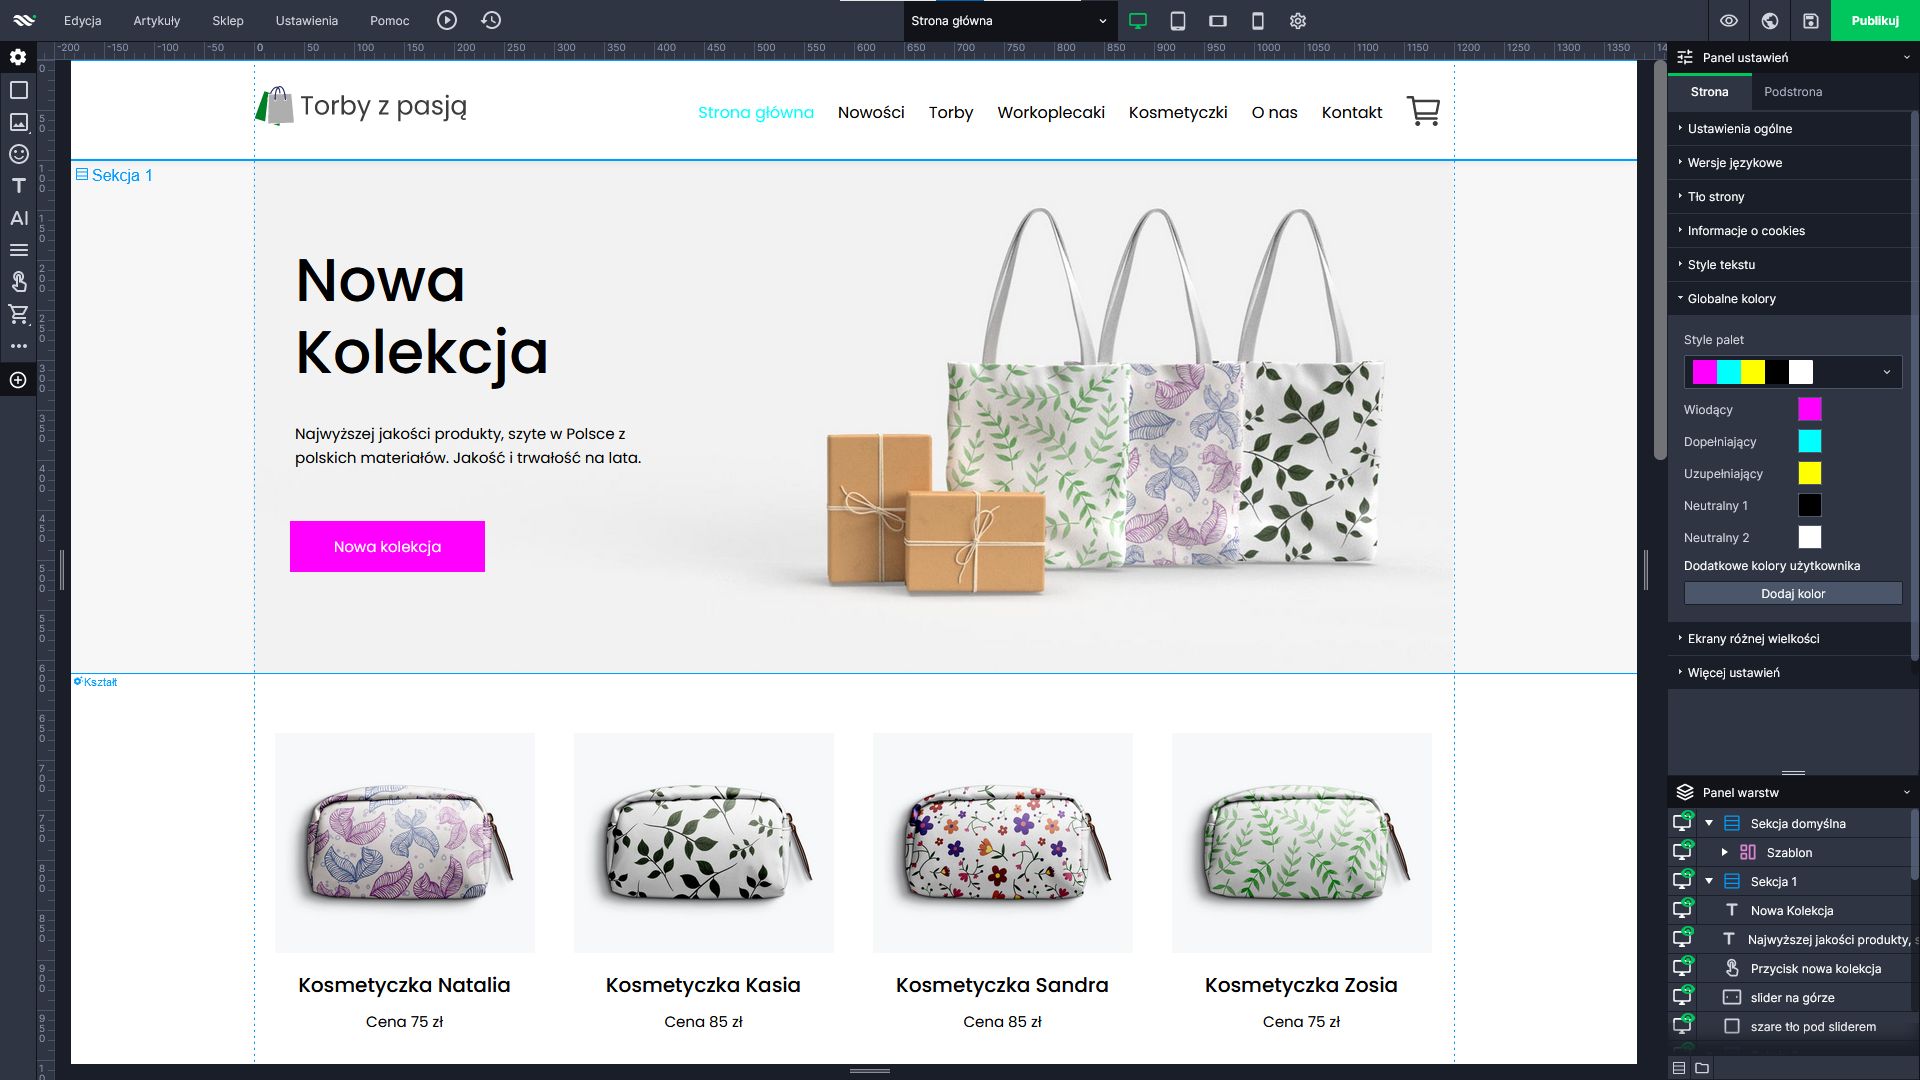Switch to the Podstrona tab
Viewport: 1920px width, 1080px height.
click(x=1793, y=91)
